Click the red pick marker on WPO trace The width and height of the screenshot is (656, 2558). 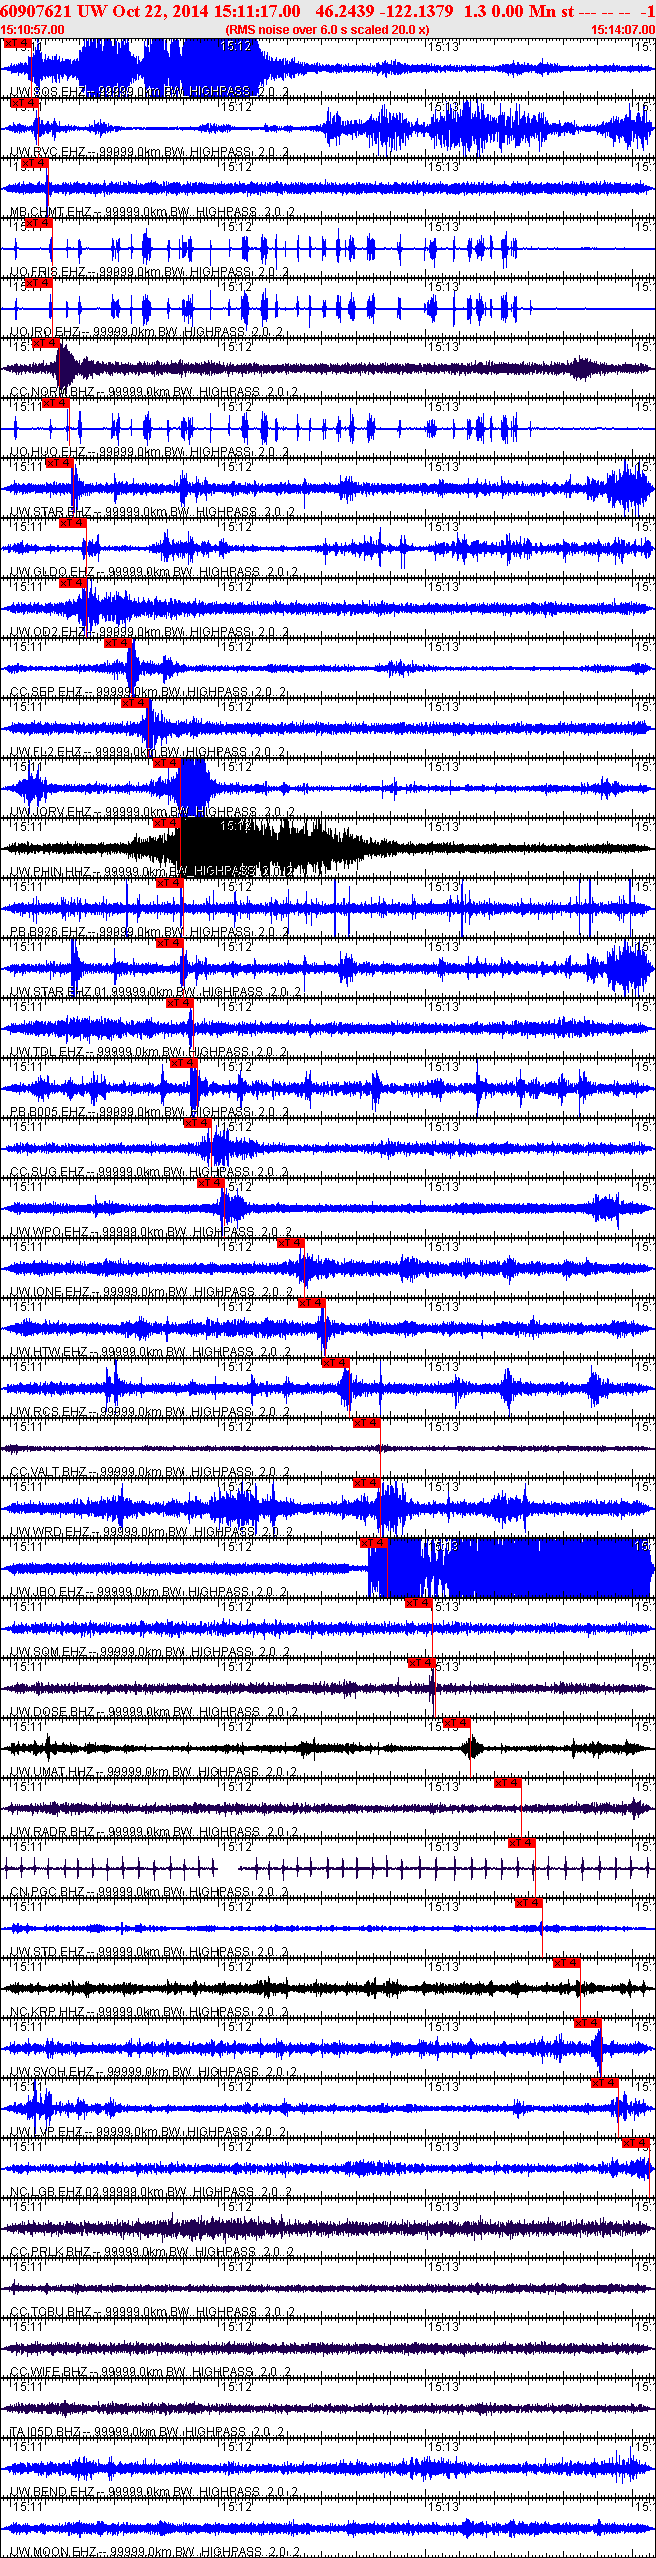pos(211,1182)
